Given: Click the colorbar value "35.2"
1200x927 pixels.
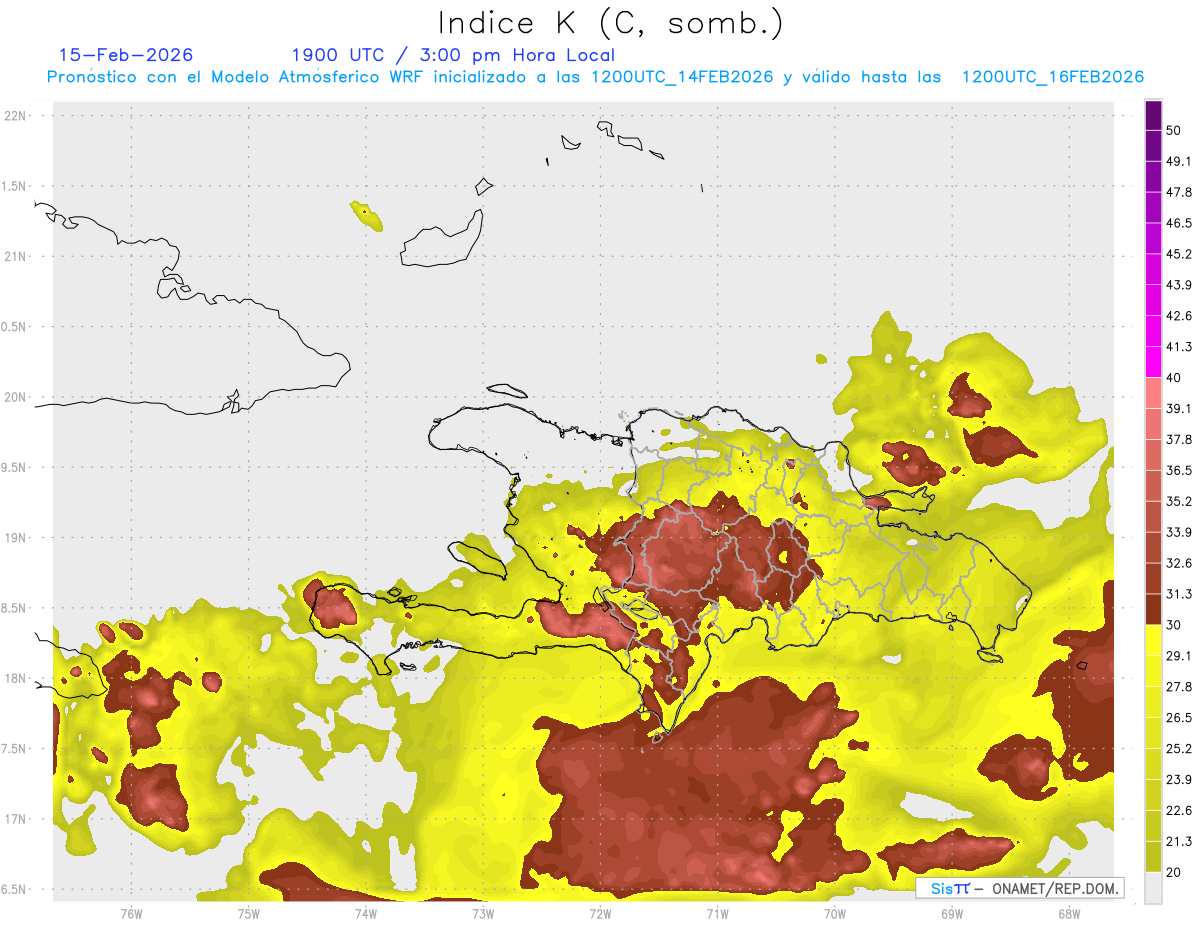Looking at the screenshot, I should [1179, 502].
